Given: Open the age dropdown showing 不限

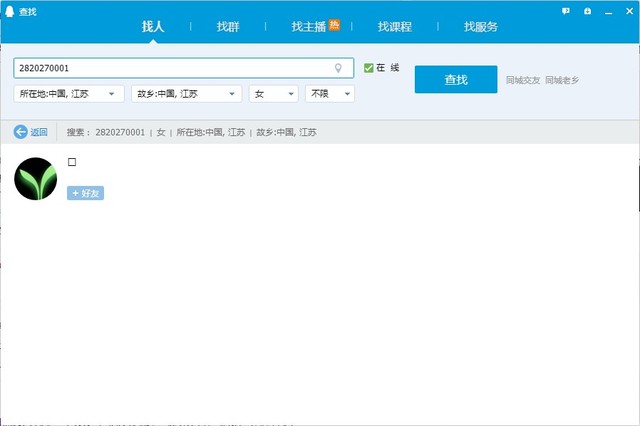Looking at the screenshot, I should click(330, 93).
